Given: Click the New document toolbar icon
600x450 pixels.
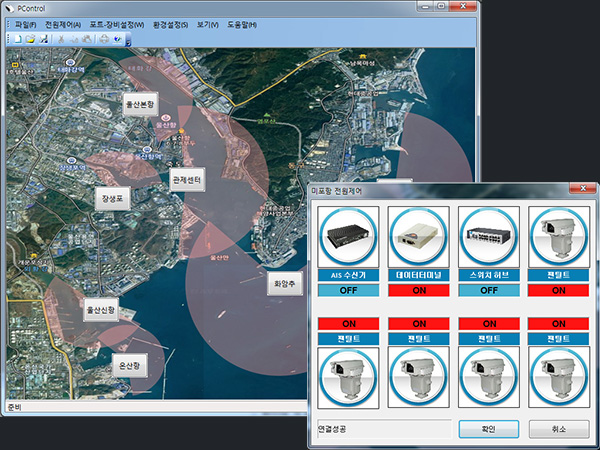Looking at the screenshot, I should [x=17, y=38].
